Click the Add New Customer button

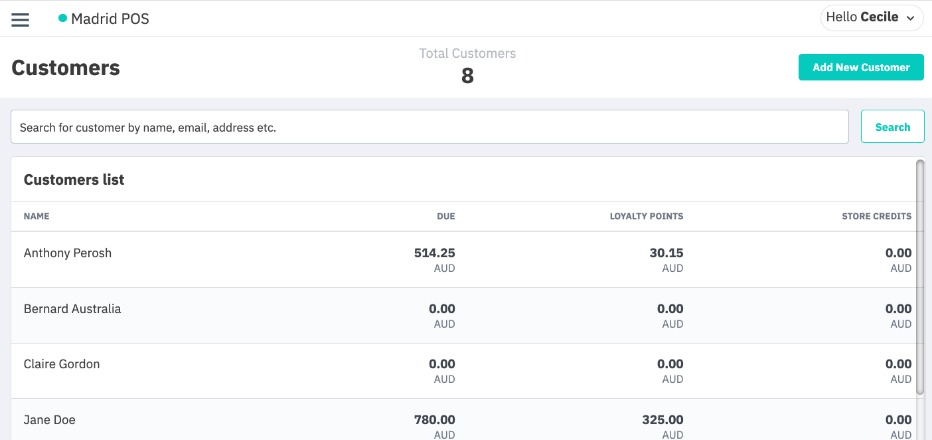pos(860,68)
